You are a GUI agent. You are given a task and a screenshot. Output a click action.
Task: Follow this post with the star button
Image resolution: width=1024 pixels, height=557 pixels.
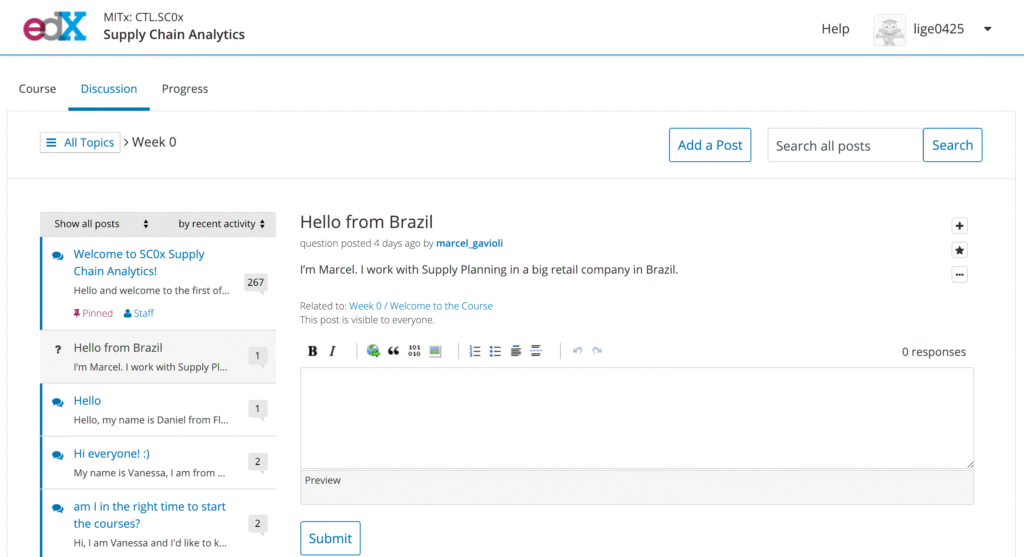[960, 250]
